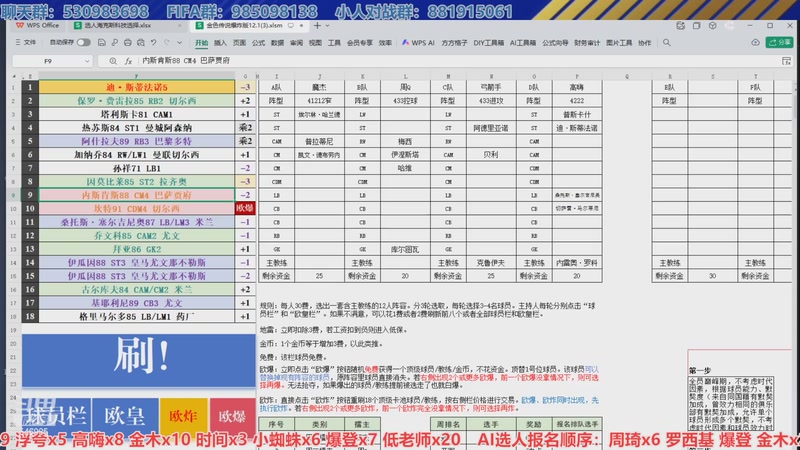This screenshot has height=450, width=800.
Task: Select the 数据 ribbon tab
Action: click(277, 43)
